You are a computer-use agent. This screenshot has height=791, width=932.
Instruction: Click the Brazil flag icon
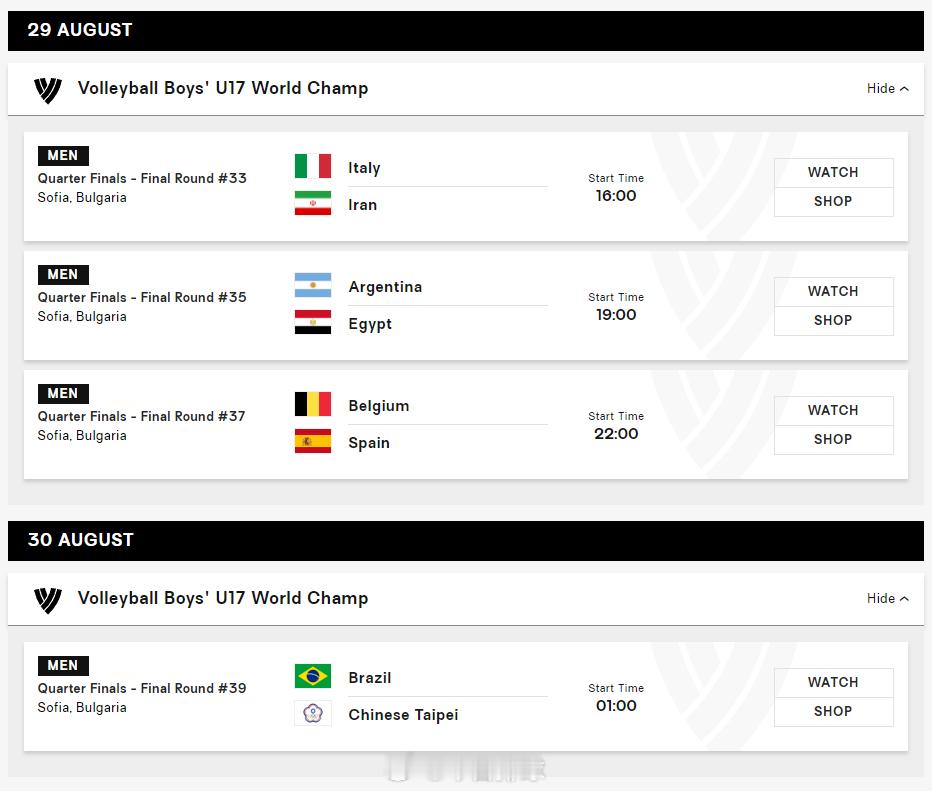tap(313, 676)
